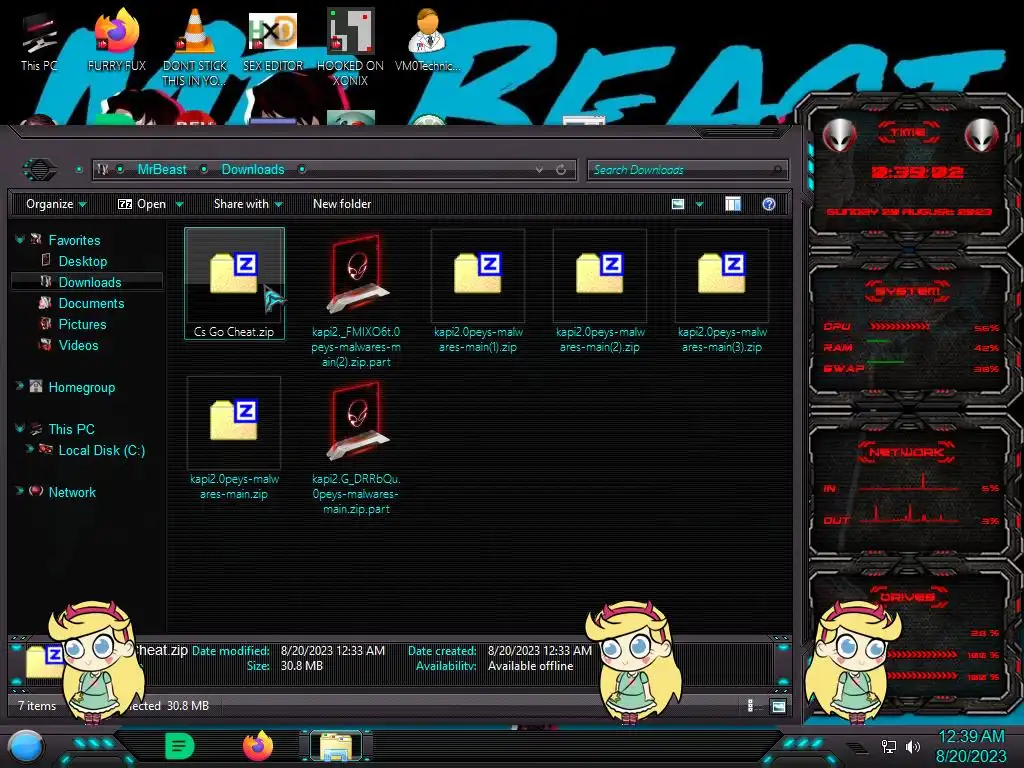Open Pictures in the navigation pane
Viewport: 1024px width, 768px height.
(x=82, y=325)
